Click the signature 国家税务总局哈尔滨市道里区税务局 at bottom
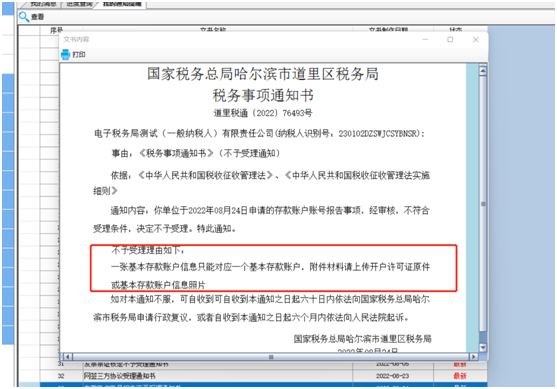 362,339
